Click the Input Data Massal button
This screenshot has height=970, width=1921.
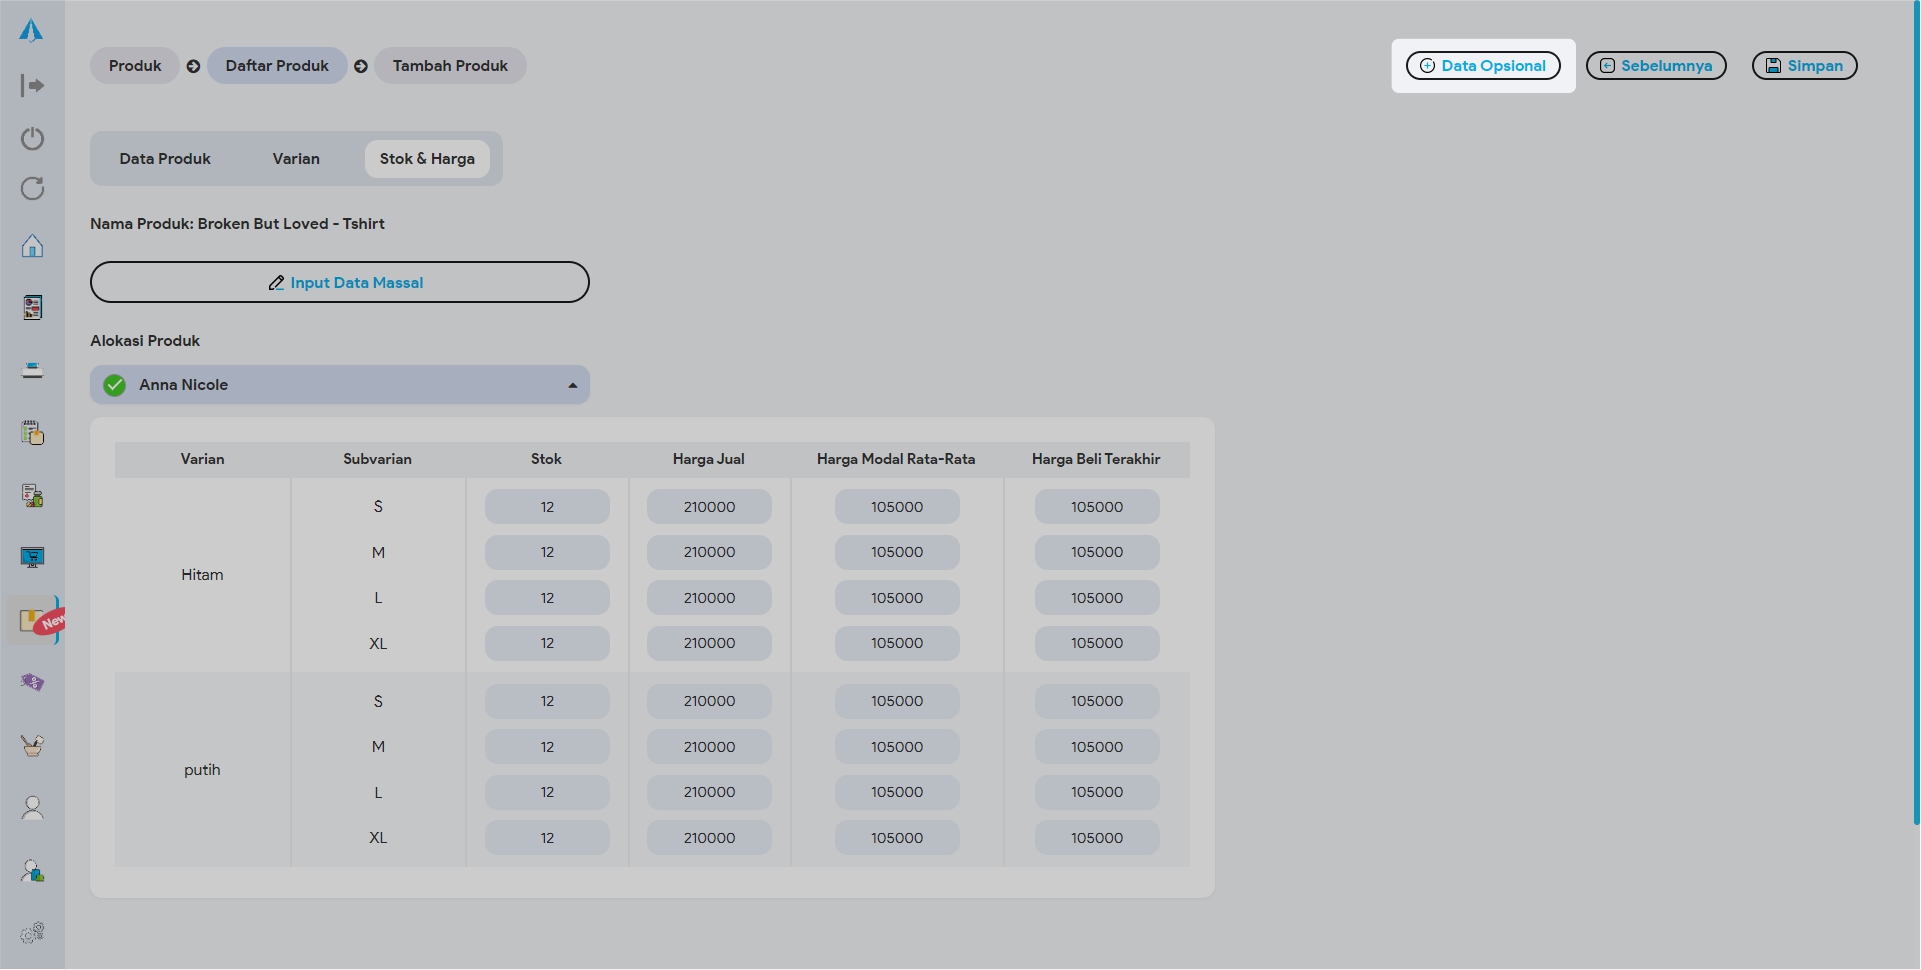(x=340, y=283)
